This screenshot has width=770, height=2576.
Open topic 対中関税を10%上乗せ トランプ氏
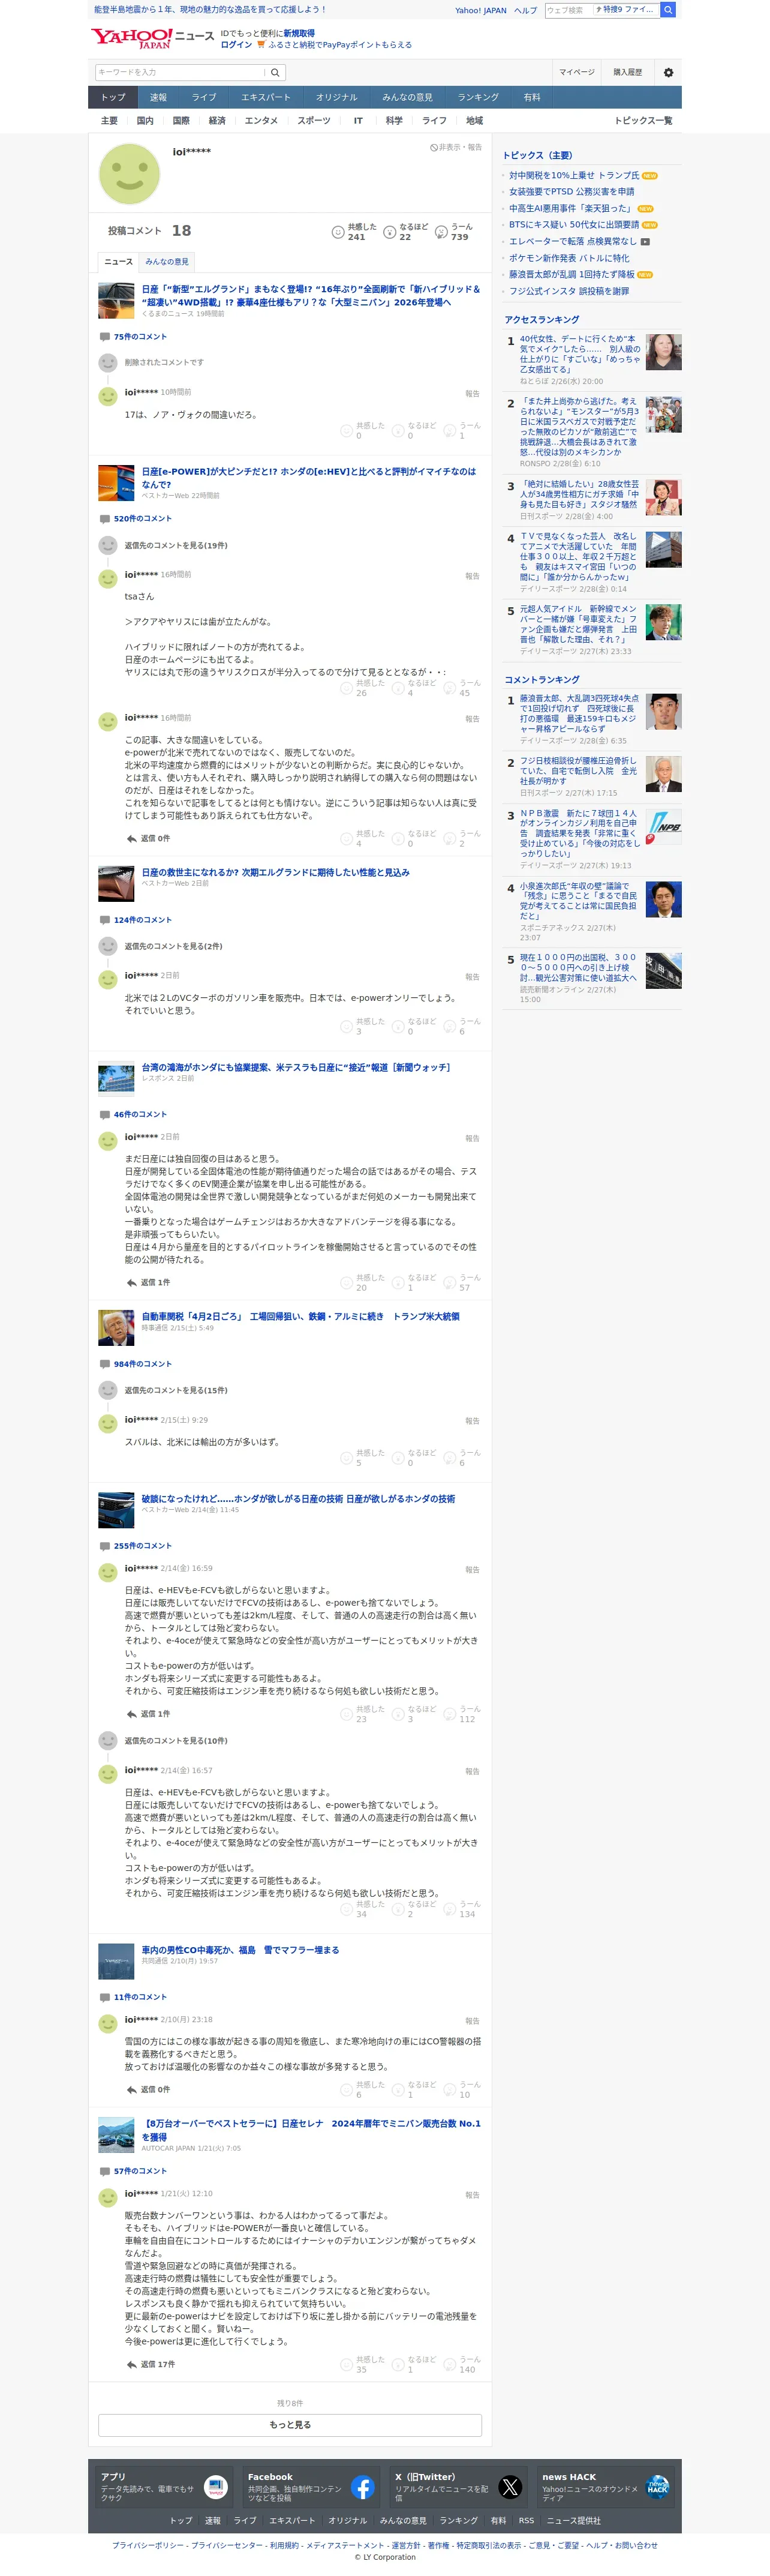coord(574,175)
